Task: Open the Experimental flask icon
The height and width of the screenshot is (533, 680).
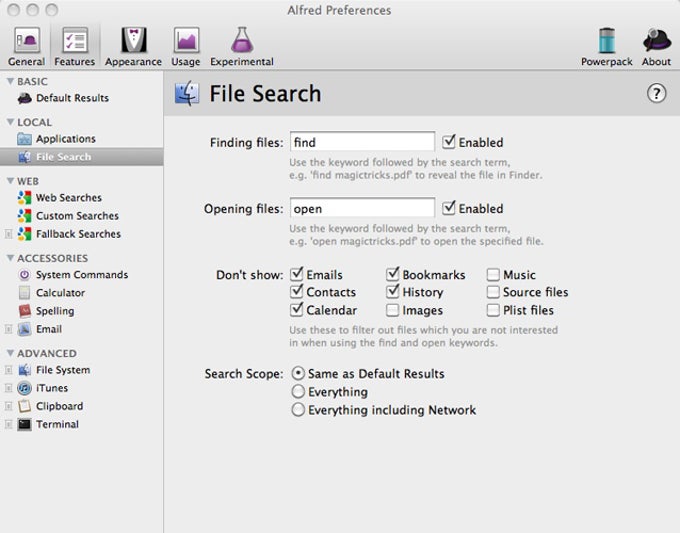Action: (x=242, y=40)
